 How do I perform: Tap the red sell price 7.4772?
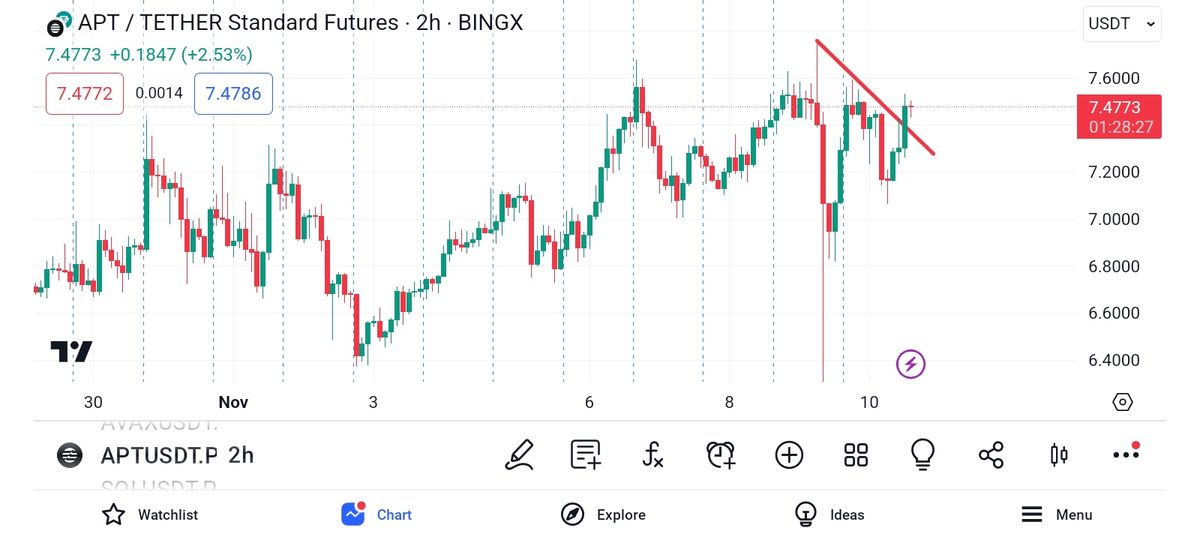(85, 94)
